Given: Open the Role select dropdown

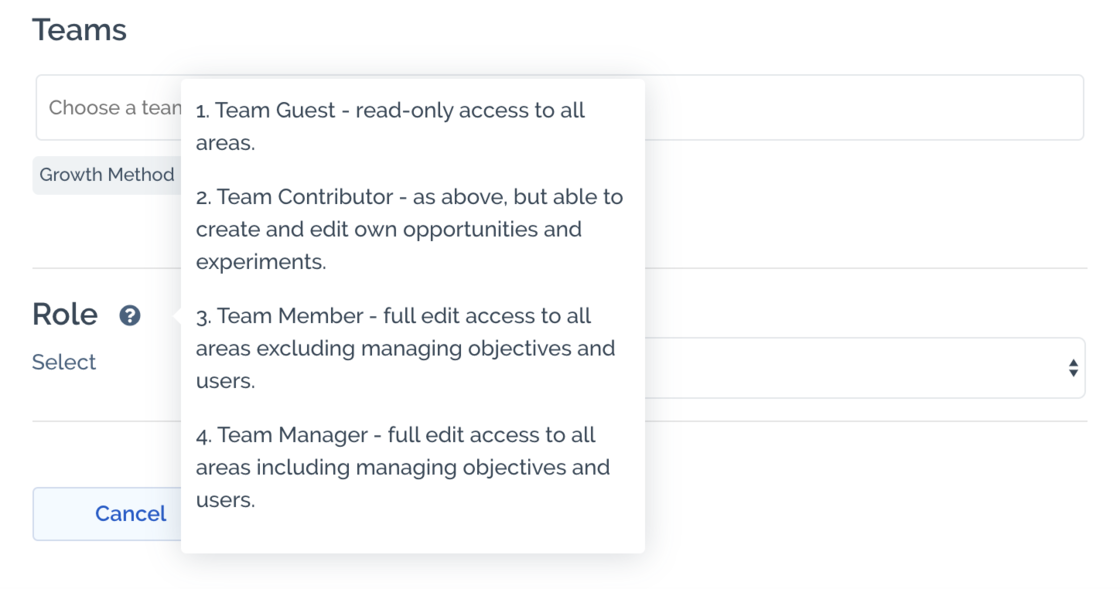Looking at the screenshot, I should [860, 368].
